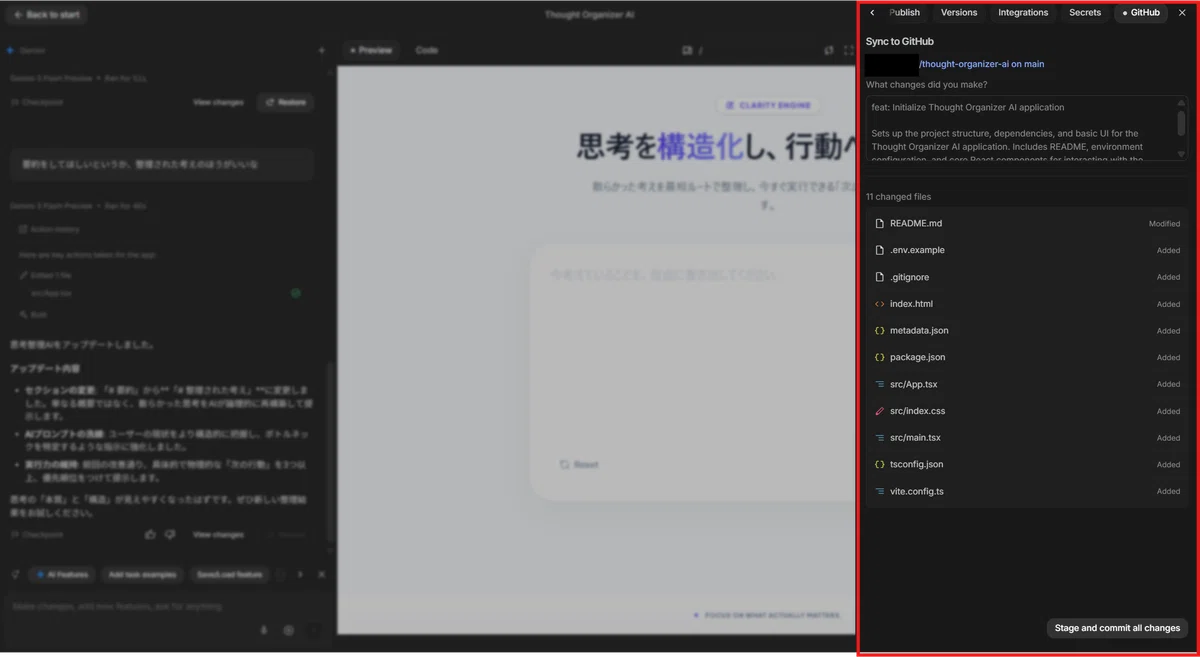Choose the AI Features suggestion chip
This screenshot has width=1200, height=657.
(x=62, y=575)
